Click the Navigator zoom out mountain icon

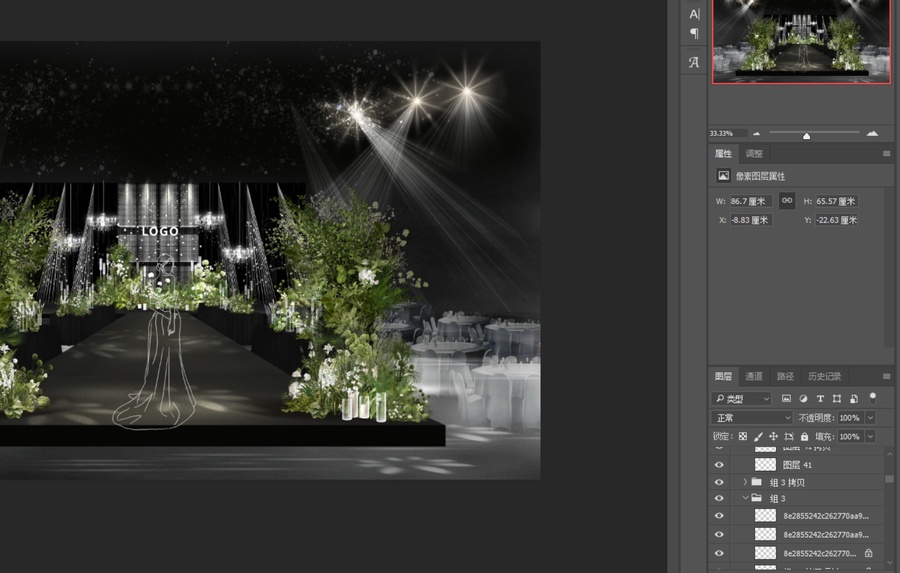757,133
